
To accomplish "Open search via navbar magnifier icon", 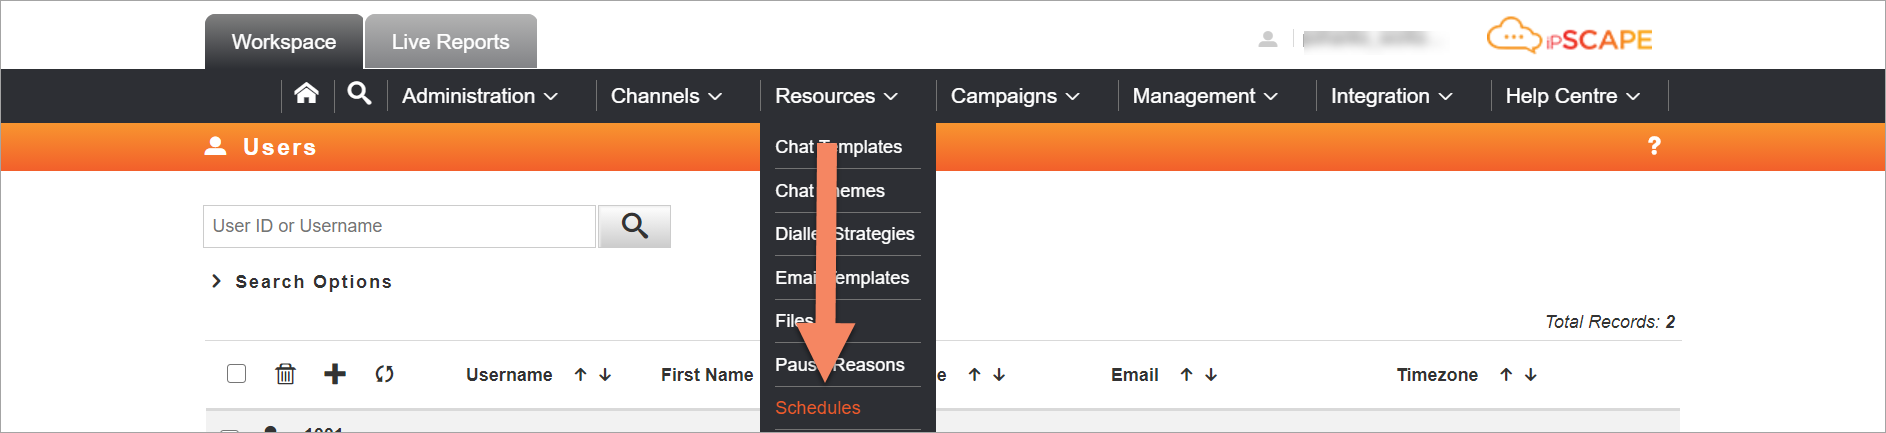I will tap(359, 94).
